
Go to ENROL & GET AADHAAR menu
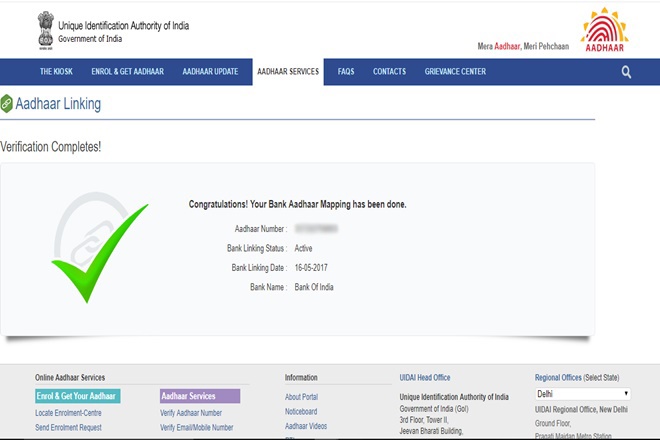pos(125,72)
